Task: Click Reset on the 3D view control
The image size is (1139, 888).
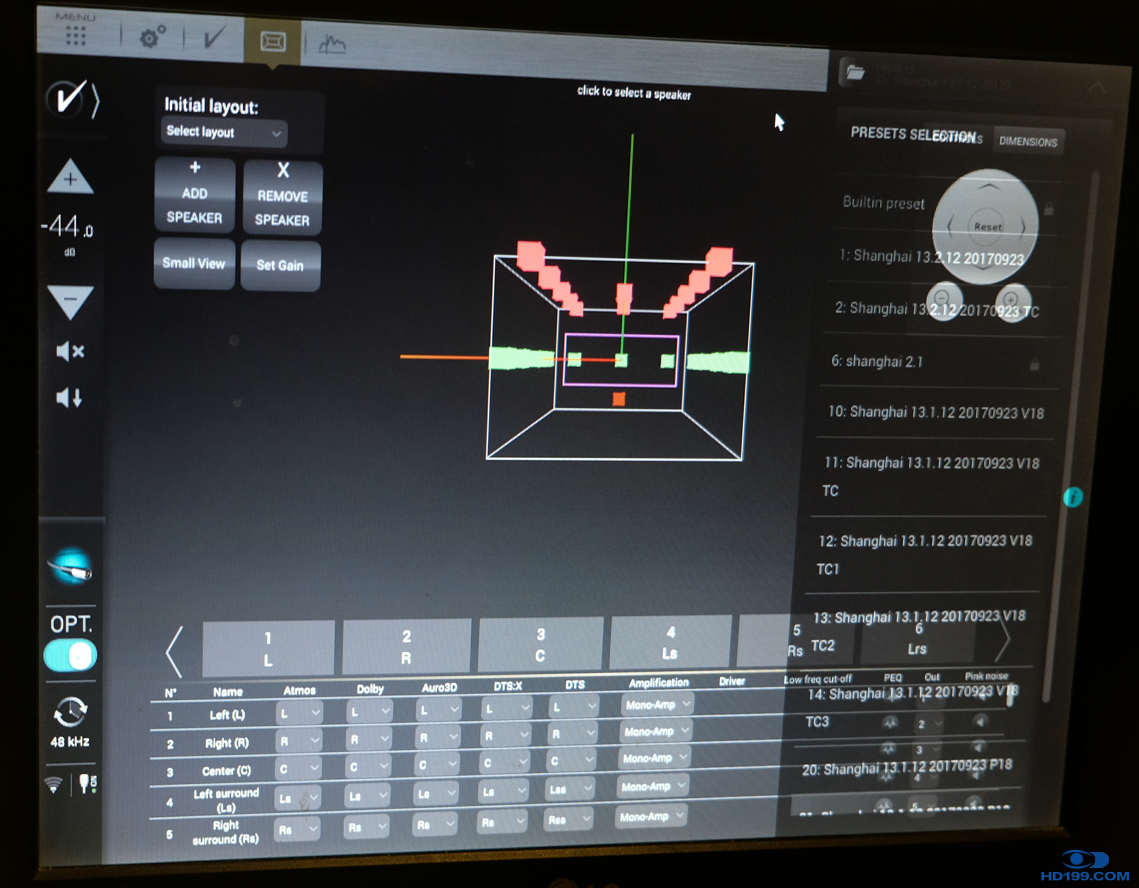Action: click(x=988, y=226)
